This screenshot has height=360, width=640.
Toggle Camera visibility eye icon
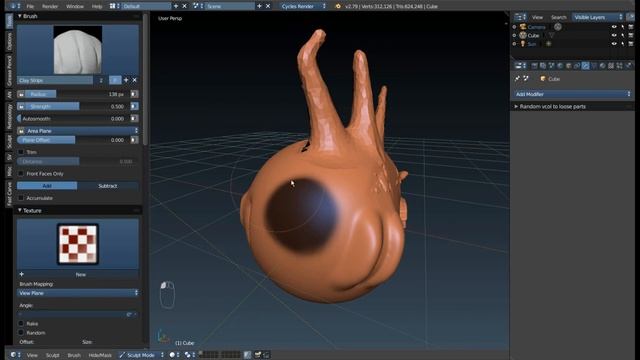click(614, 27)
